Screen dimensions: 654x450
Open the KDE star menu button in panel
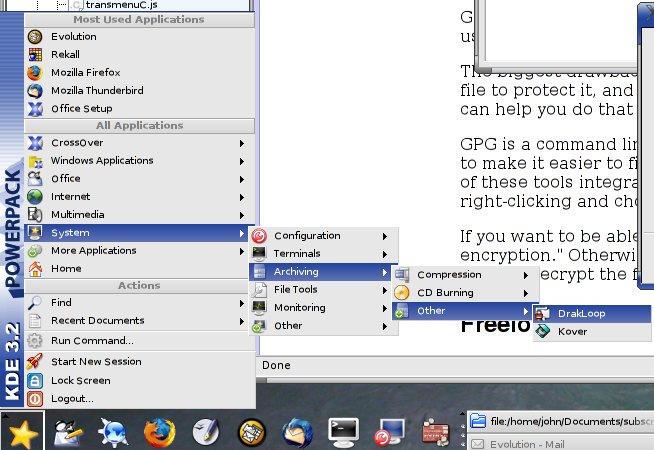[x=22, y=432]
